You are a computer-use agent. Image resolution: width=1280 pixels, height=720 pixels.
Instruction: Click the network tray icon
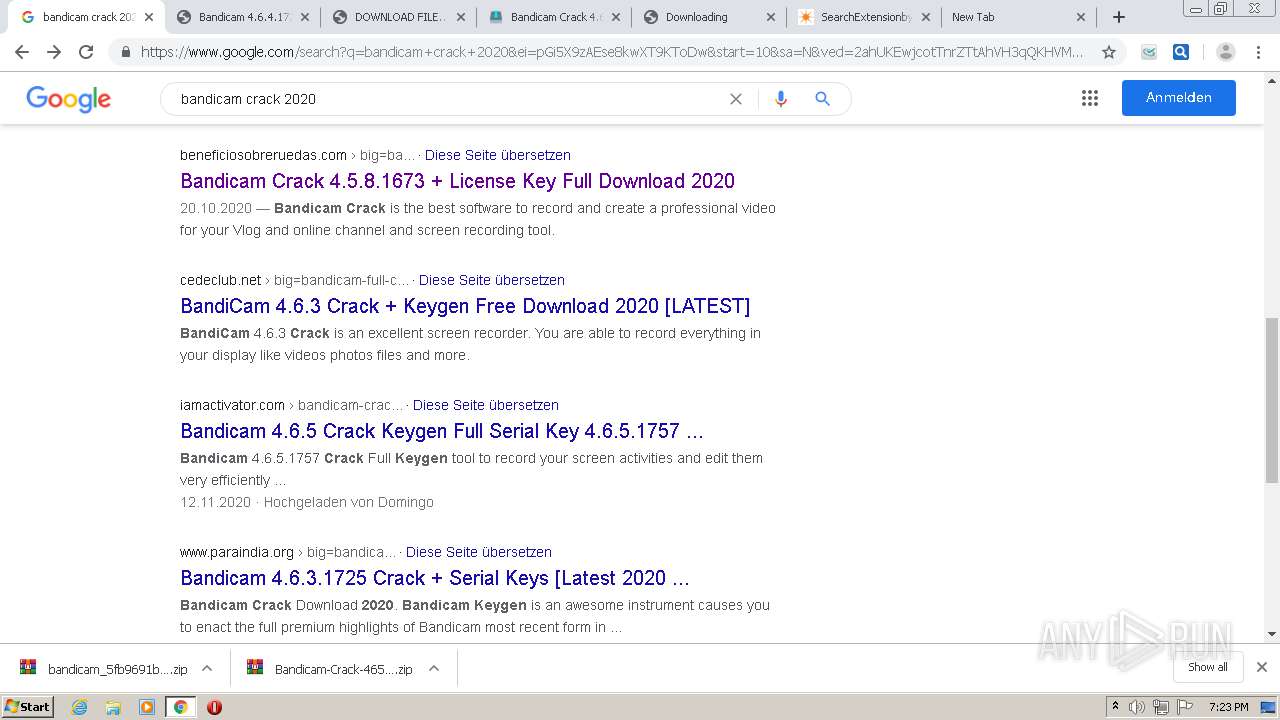coord(1161,707)
